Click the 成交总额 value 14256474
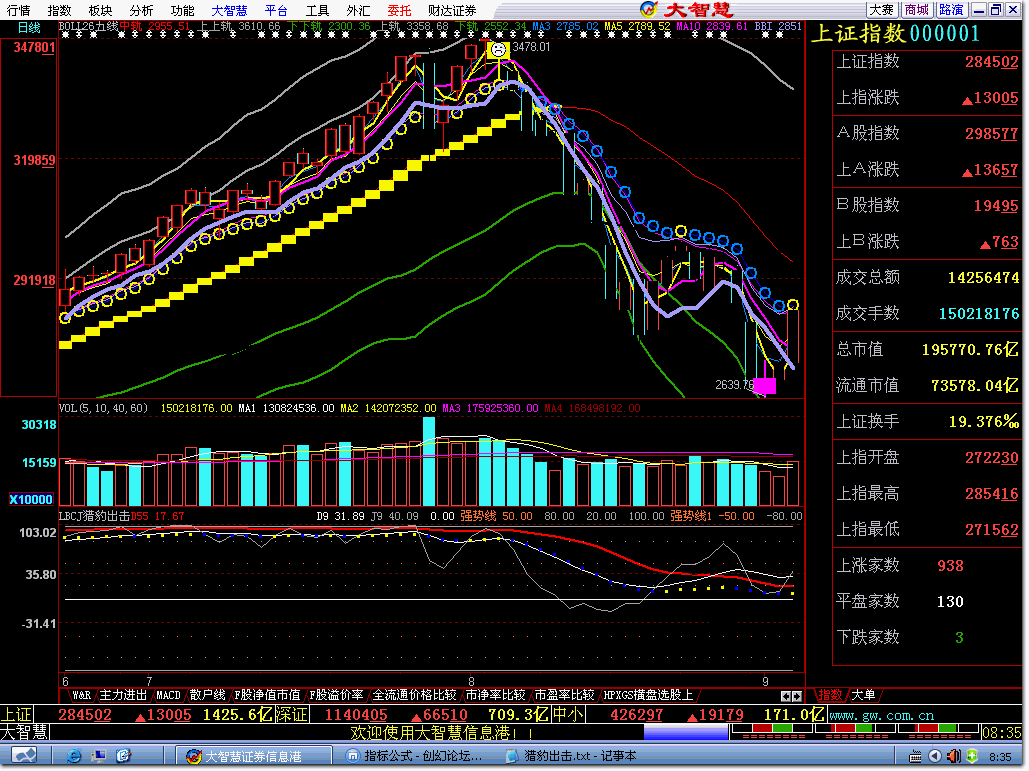This screenshot has height=771, width=1029. 983,278
